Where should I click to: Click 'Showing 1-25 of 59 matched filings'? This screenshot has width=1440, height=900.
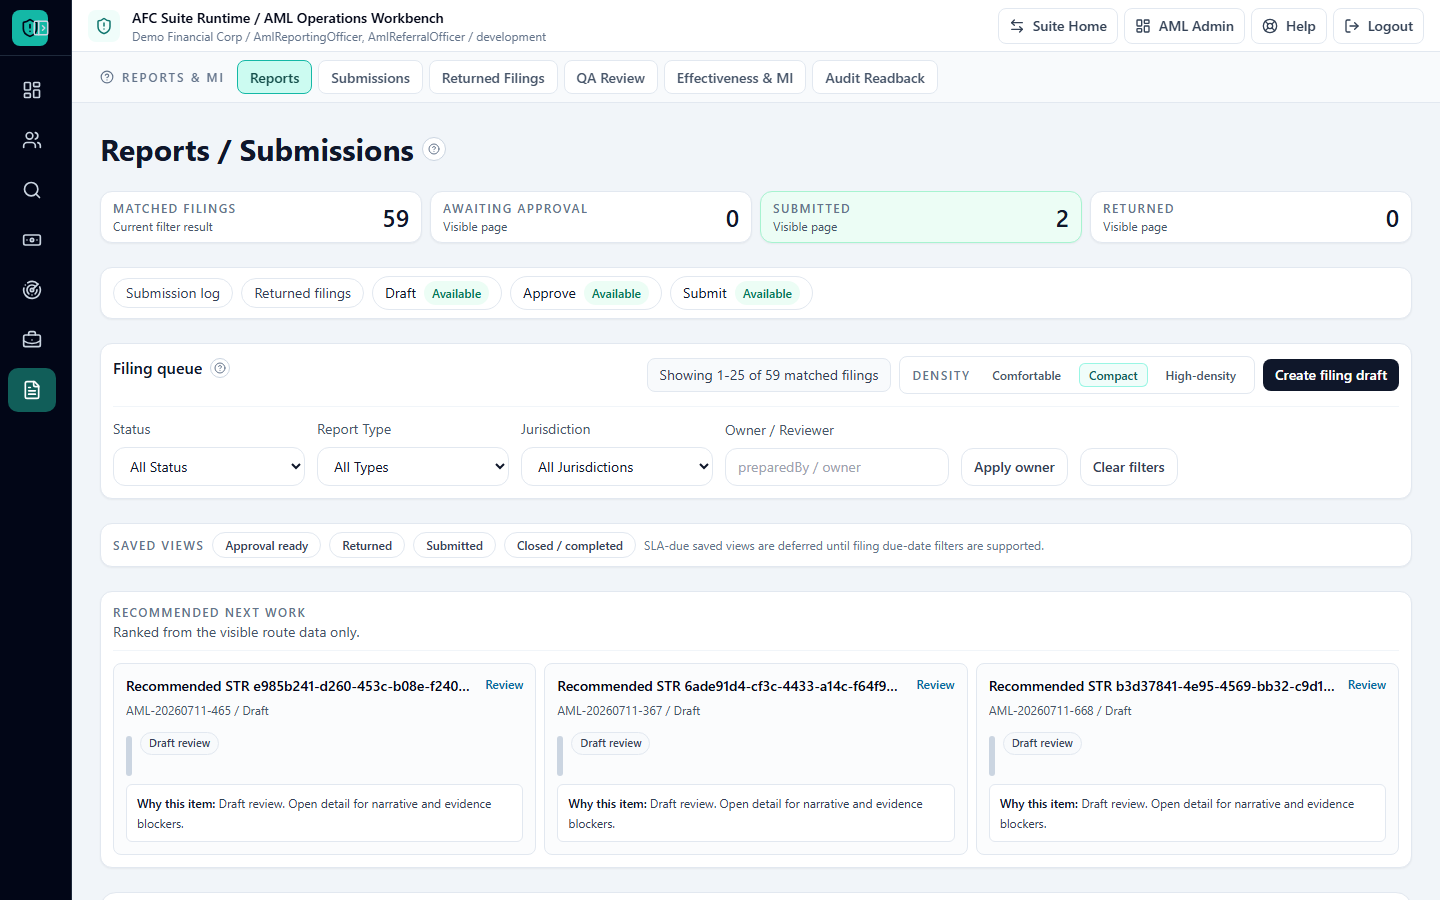point(769,375)
